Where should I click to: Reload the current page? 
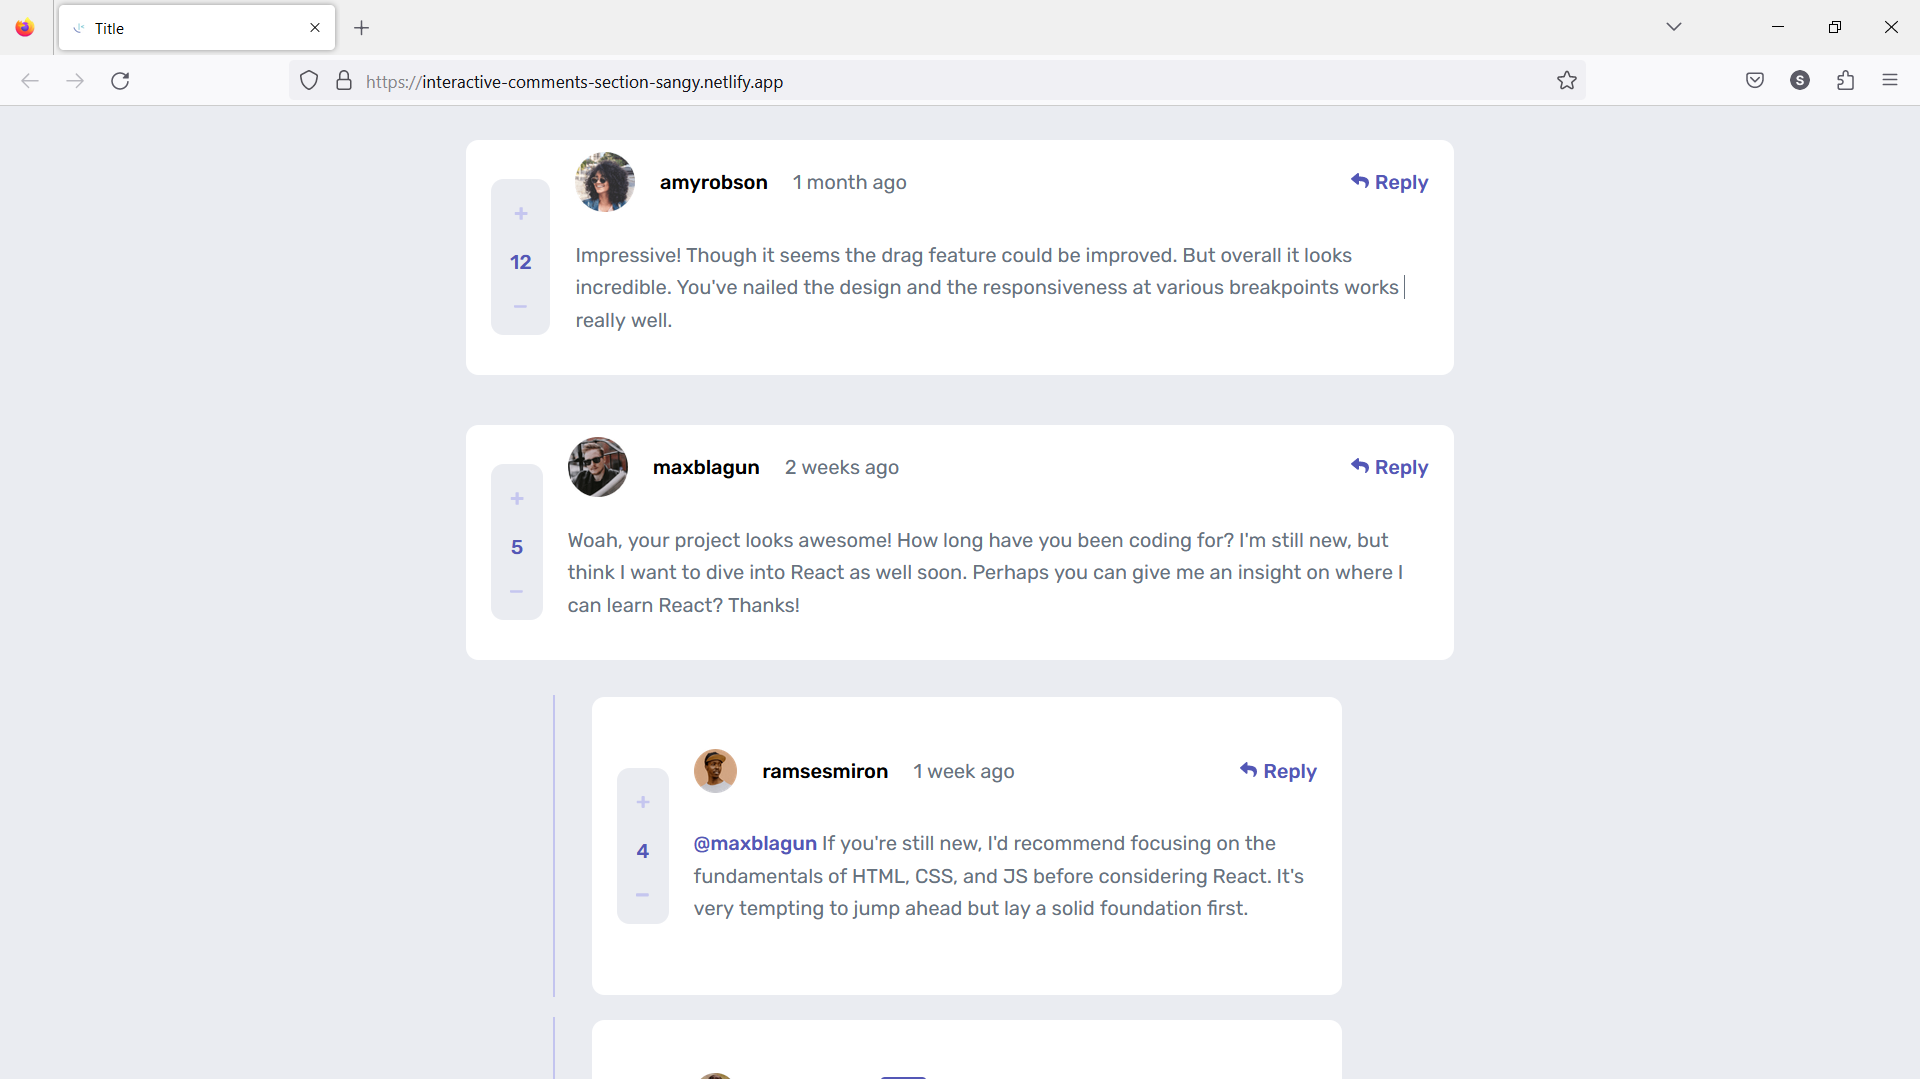(120, 81)
